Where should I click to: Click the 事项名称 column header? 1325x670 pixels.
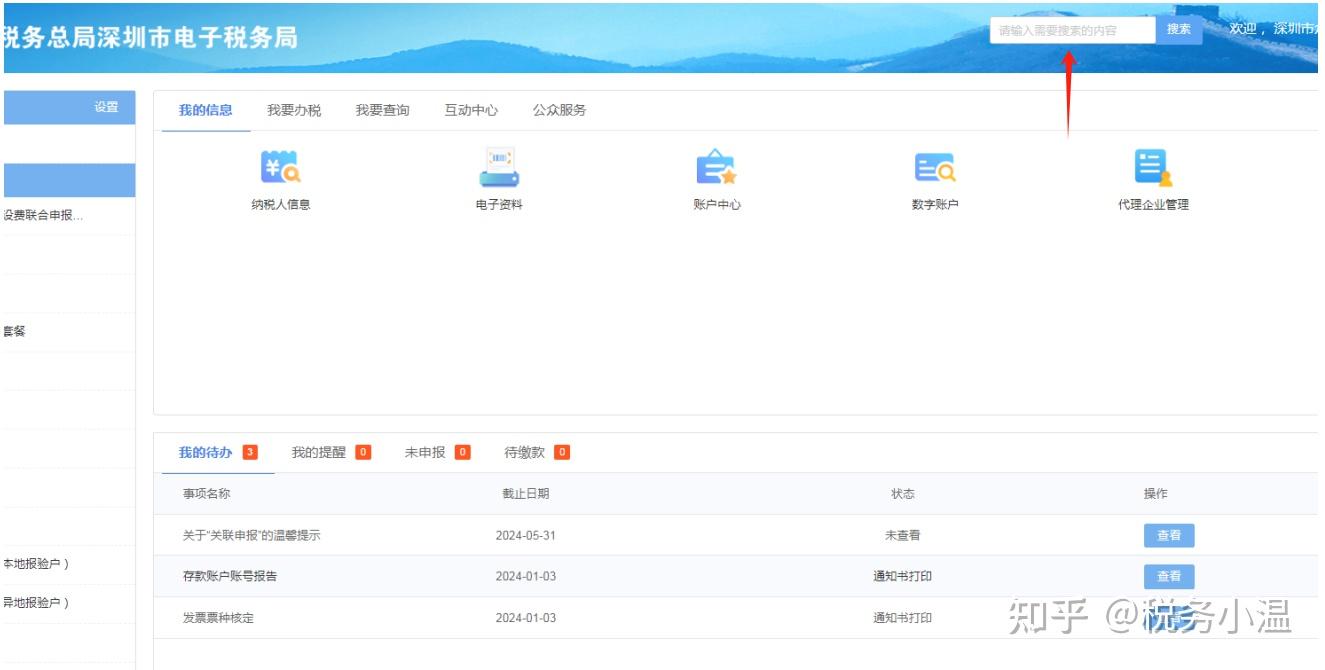pos(206,494)
